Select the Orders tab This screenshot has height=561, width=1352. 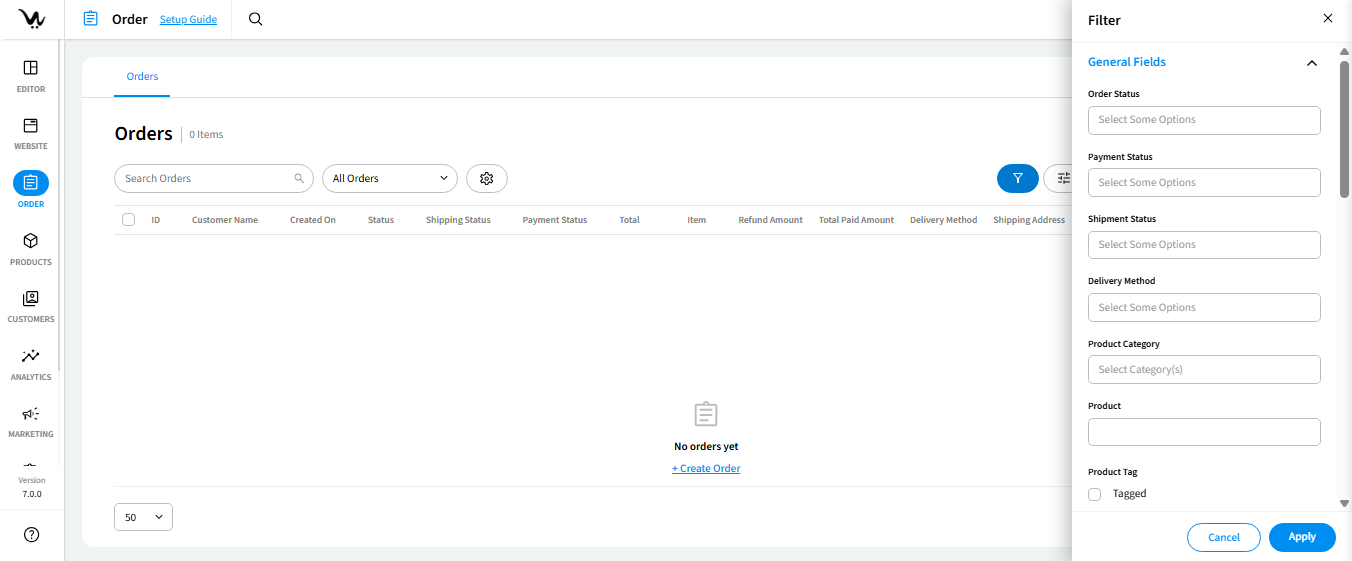[142, 77]
